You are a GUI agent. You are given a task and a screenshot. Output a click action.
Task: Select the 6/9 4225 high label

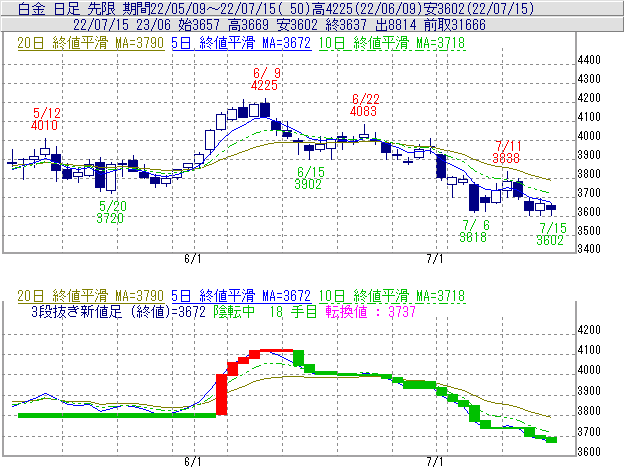tap(265, 79)
